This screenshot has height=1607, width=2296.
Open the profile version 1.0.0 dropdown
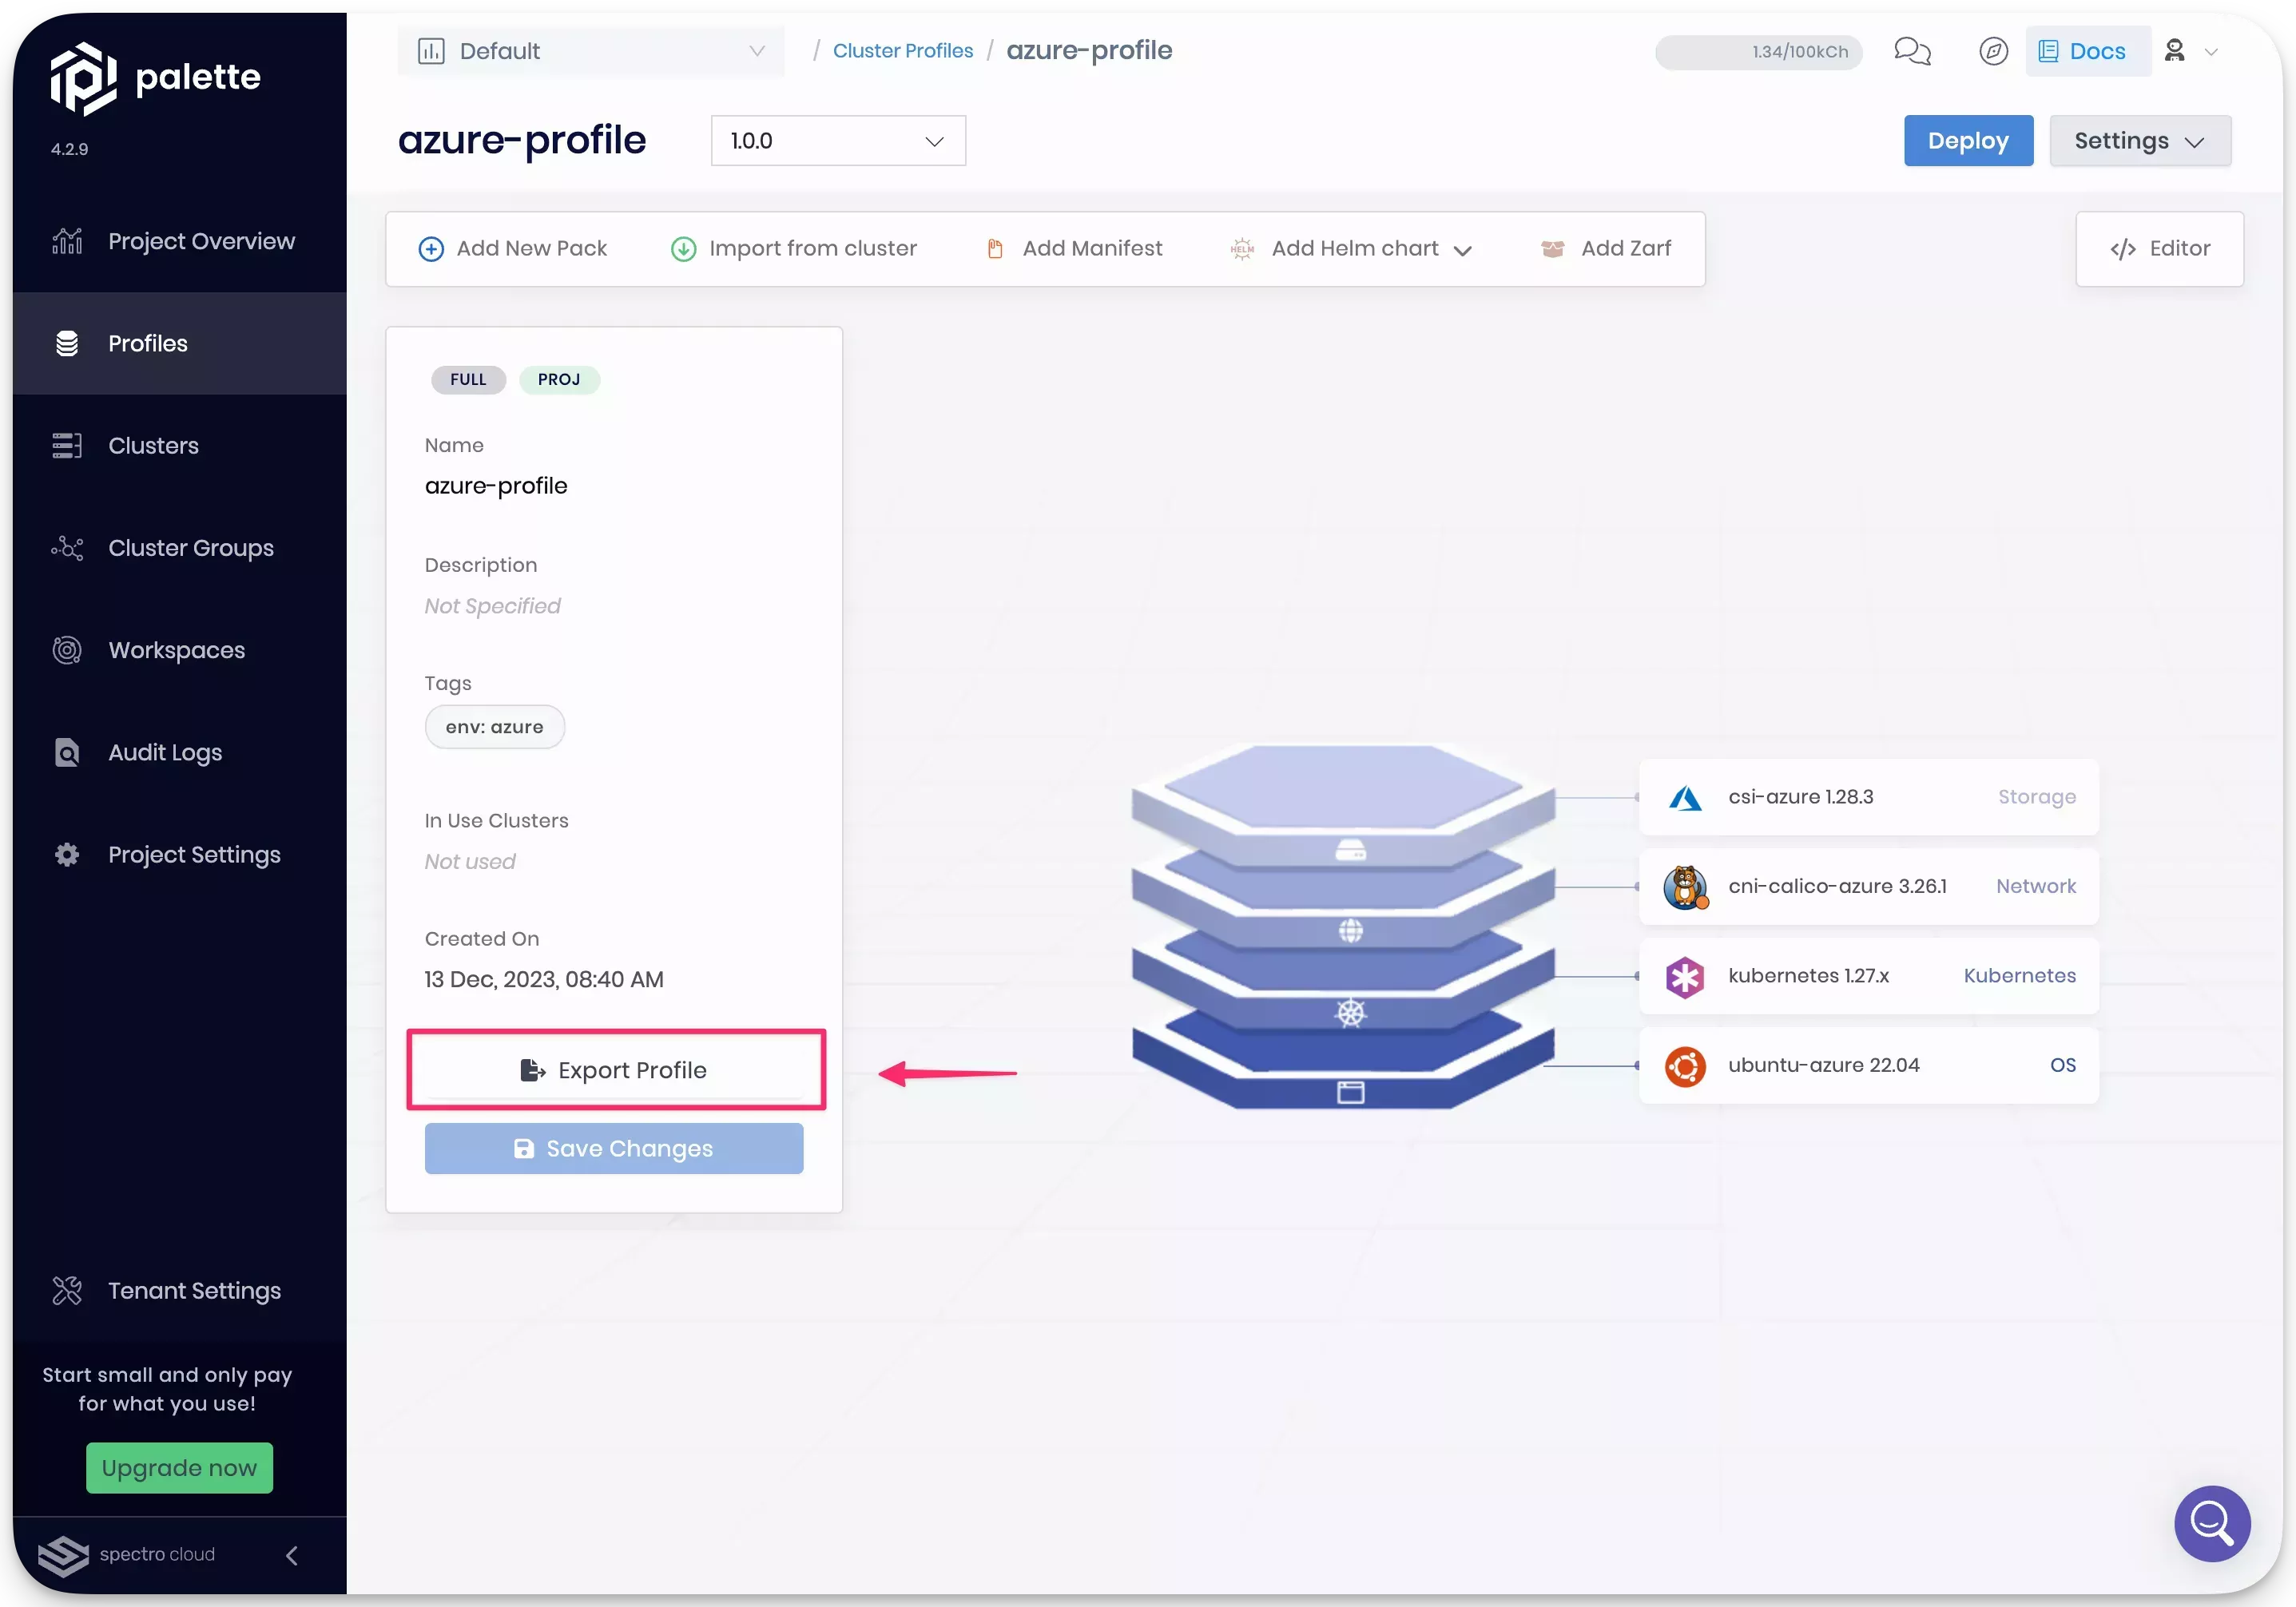[837, 140]
